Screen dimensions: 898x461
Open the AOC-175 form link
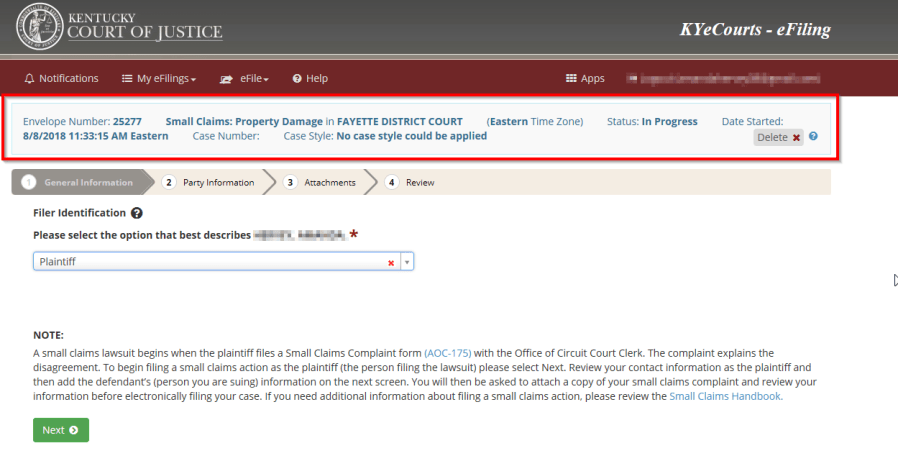(447, 353)
